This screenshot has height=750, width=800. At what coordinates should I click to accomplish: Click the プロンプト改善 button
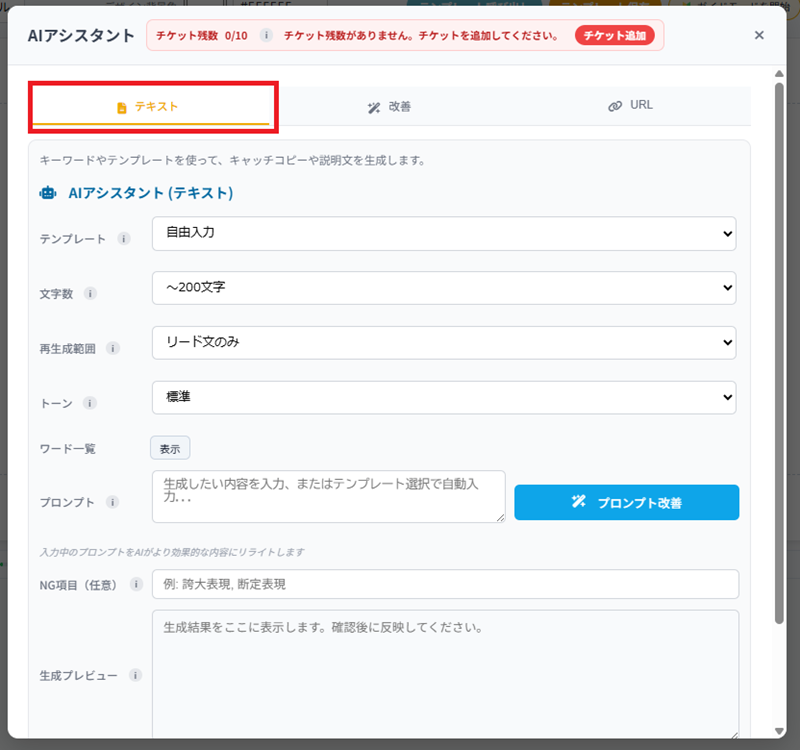[x=626, y=503]
